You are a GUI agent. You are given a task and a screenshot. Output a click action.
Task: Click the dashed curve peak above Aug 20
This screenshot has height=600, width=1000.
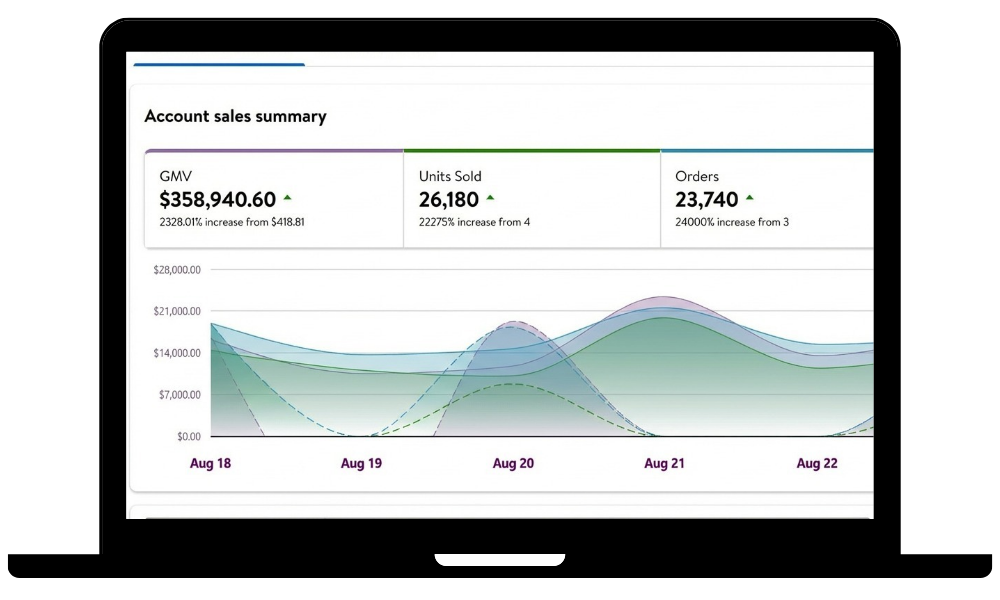513,322
